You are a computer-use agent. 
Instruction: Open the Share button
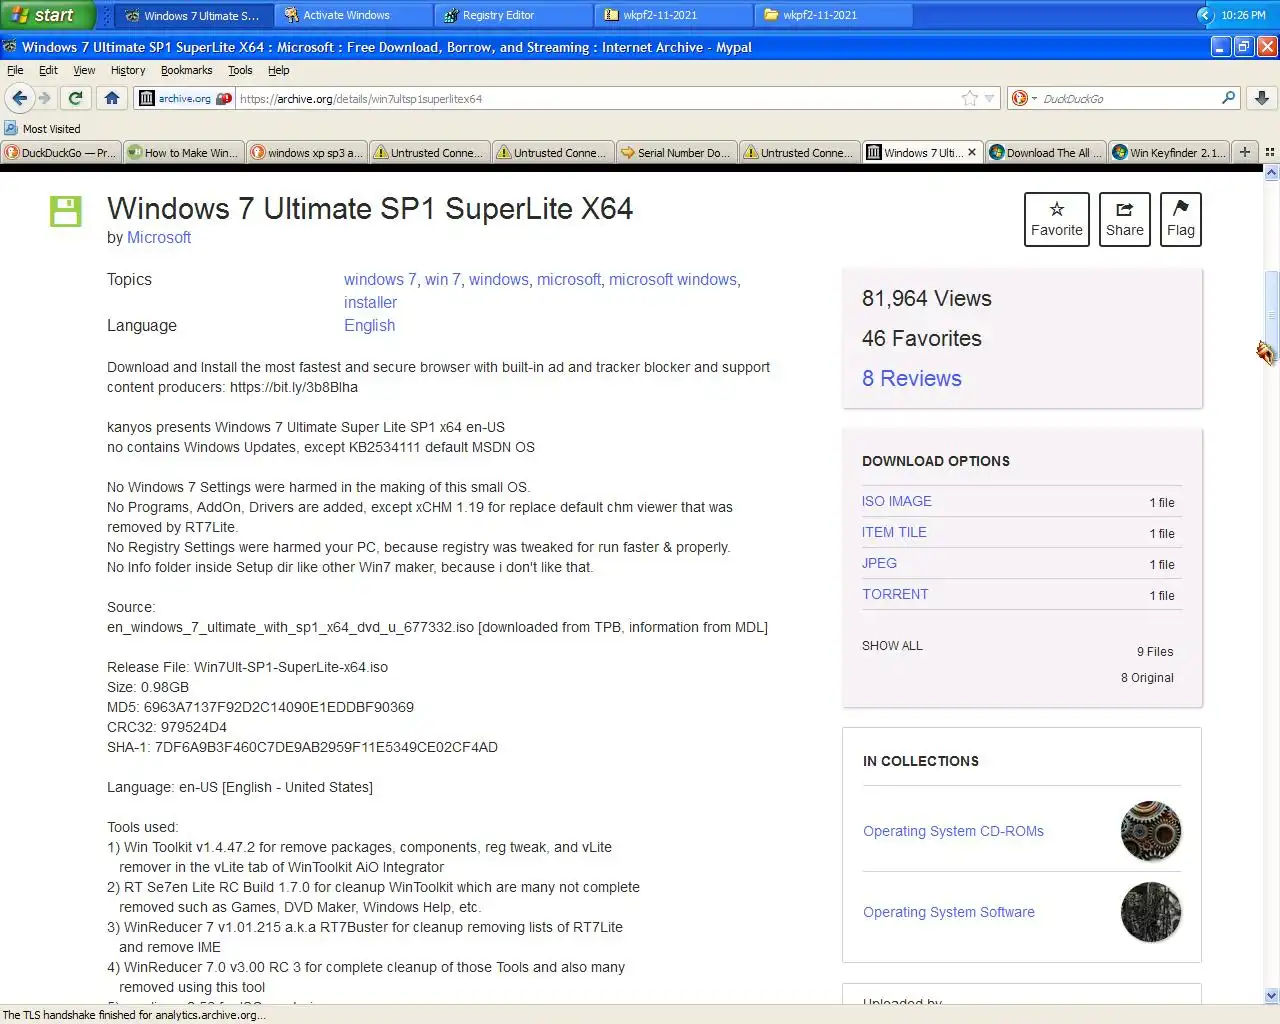[x=1125, y=219]
